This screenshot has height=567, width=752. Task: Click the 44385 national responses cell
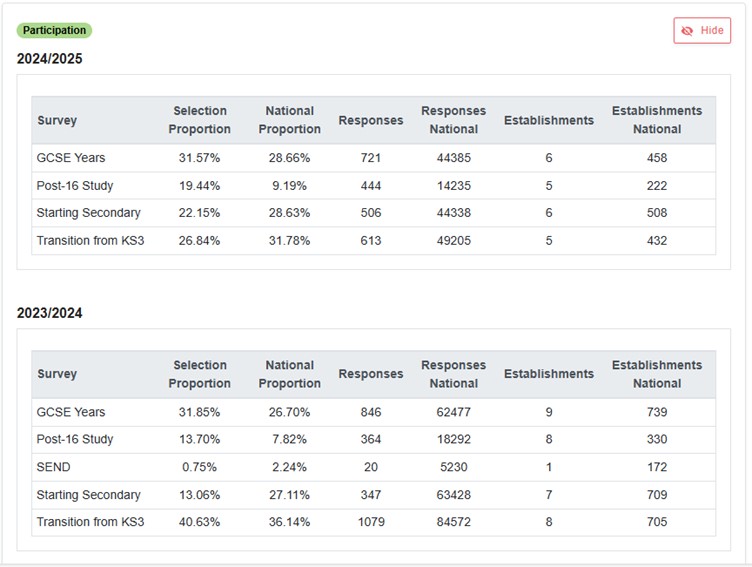453,158
